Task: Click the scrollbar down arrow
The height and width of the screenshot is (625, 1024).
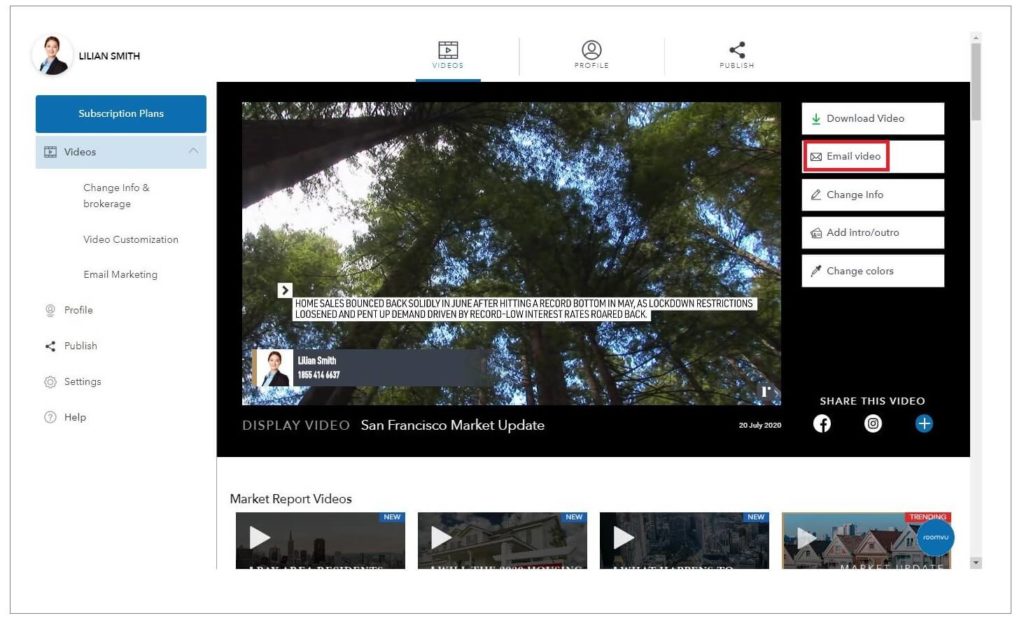Action: point(976,563)
